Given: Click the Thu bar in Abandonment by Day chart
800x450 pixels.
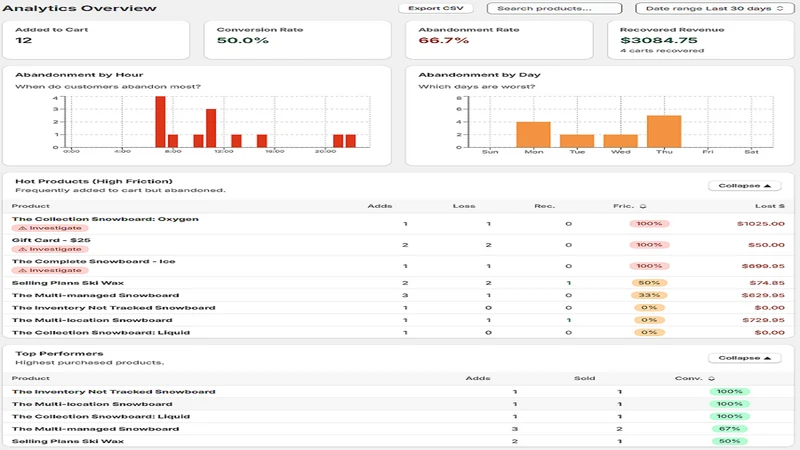Looking at the screenshot, I should coord(664,132).
